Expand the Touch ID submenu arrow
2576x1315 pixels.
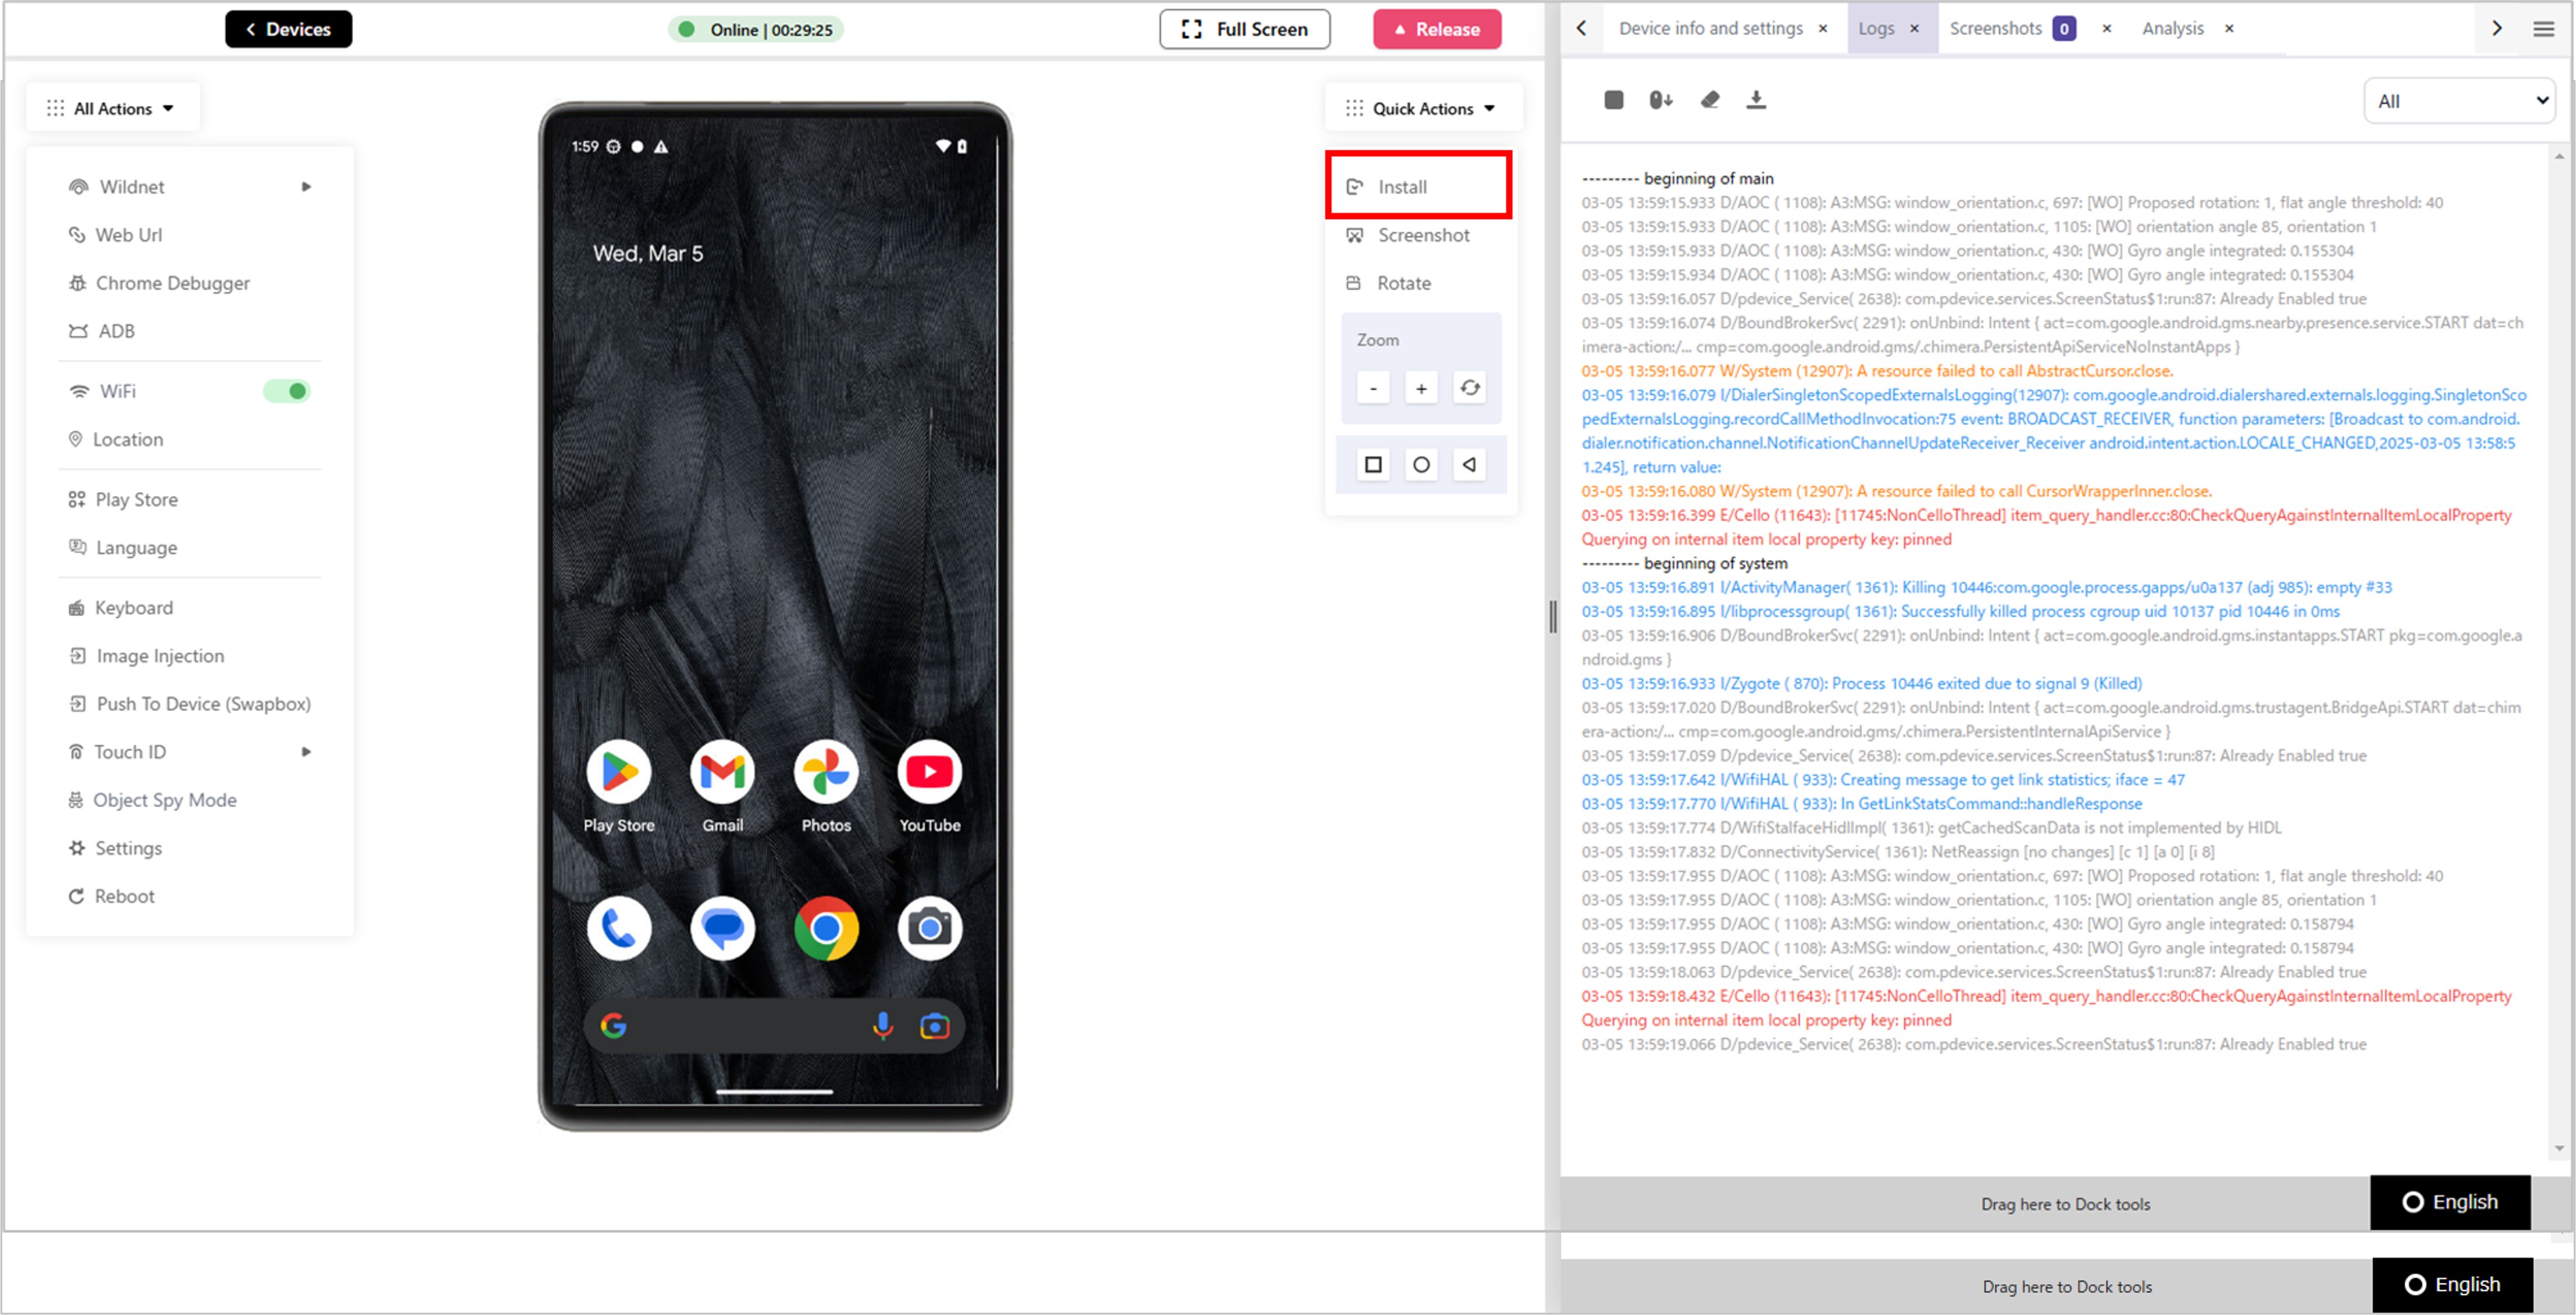[306, 752]
